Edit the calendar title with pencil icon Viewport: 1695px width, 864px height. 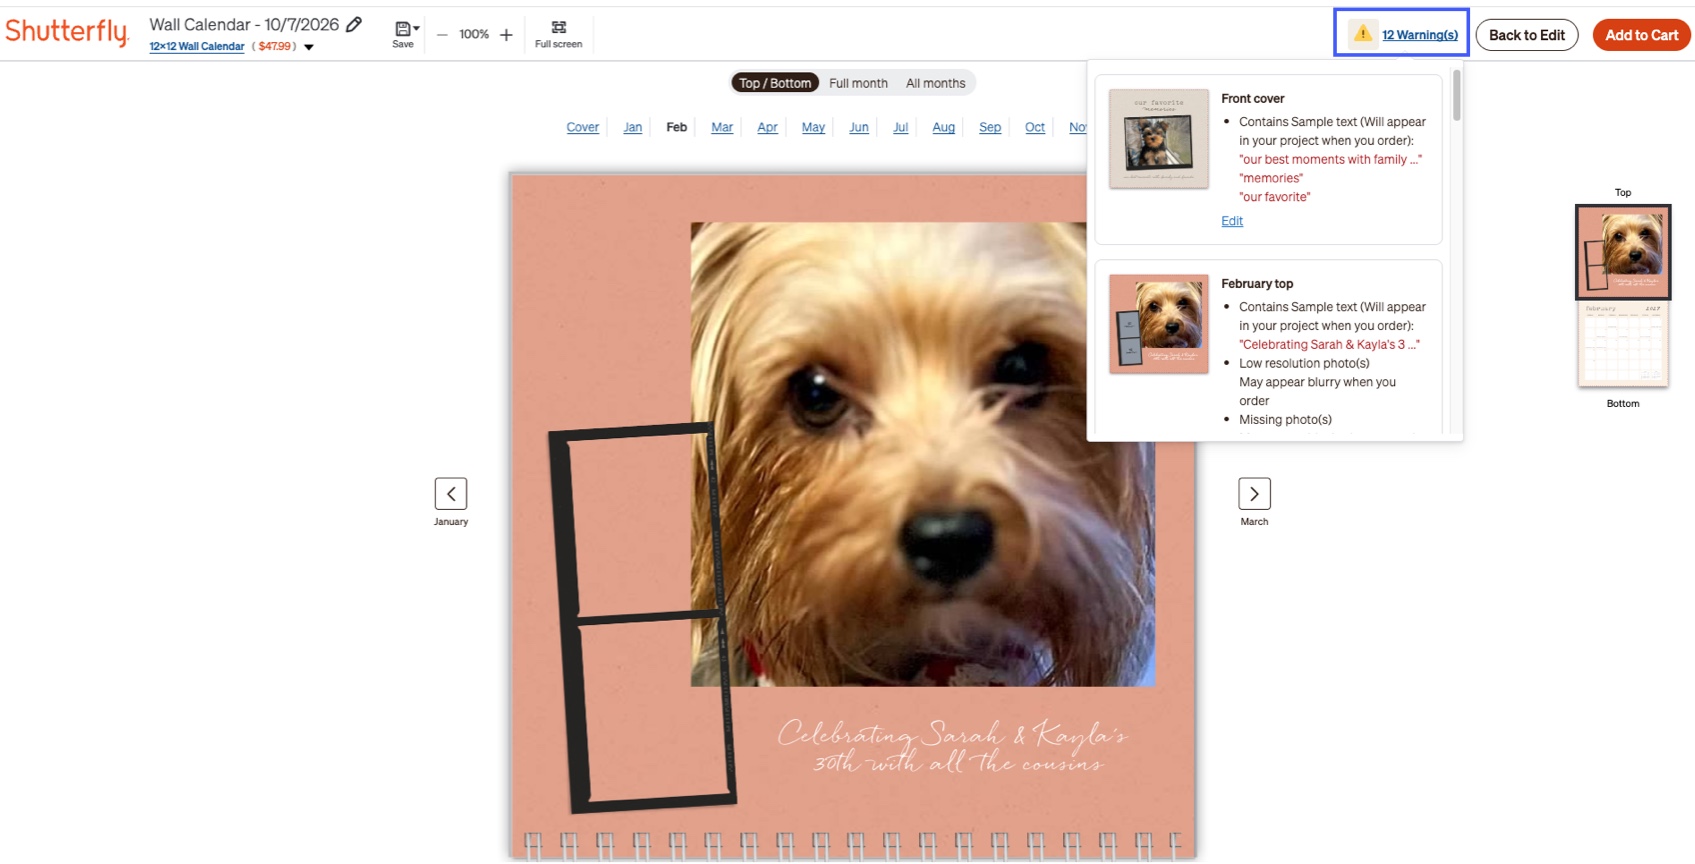(x=354, y=24)
